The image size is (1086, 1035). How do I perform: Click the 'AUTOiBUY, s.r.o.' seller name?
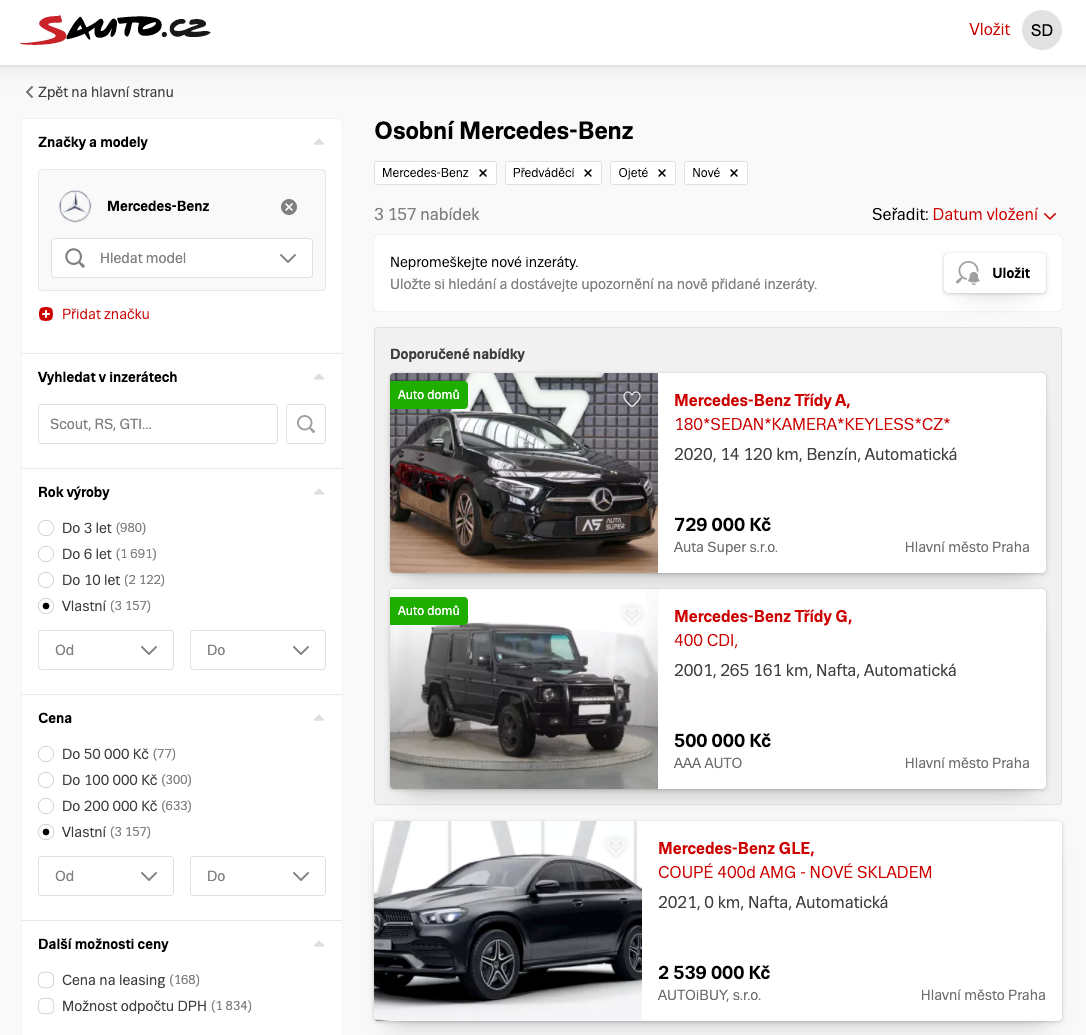[x=709, y=996]
